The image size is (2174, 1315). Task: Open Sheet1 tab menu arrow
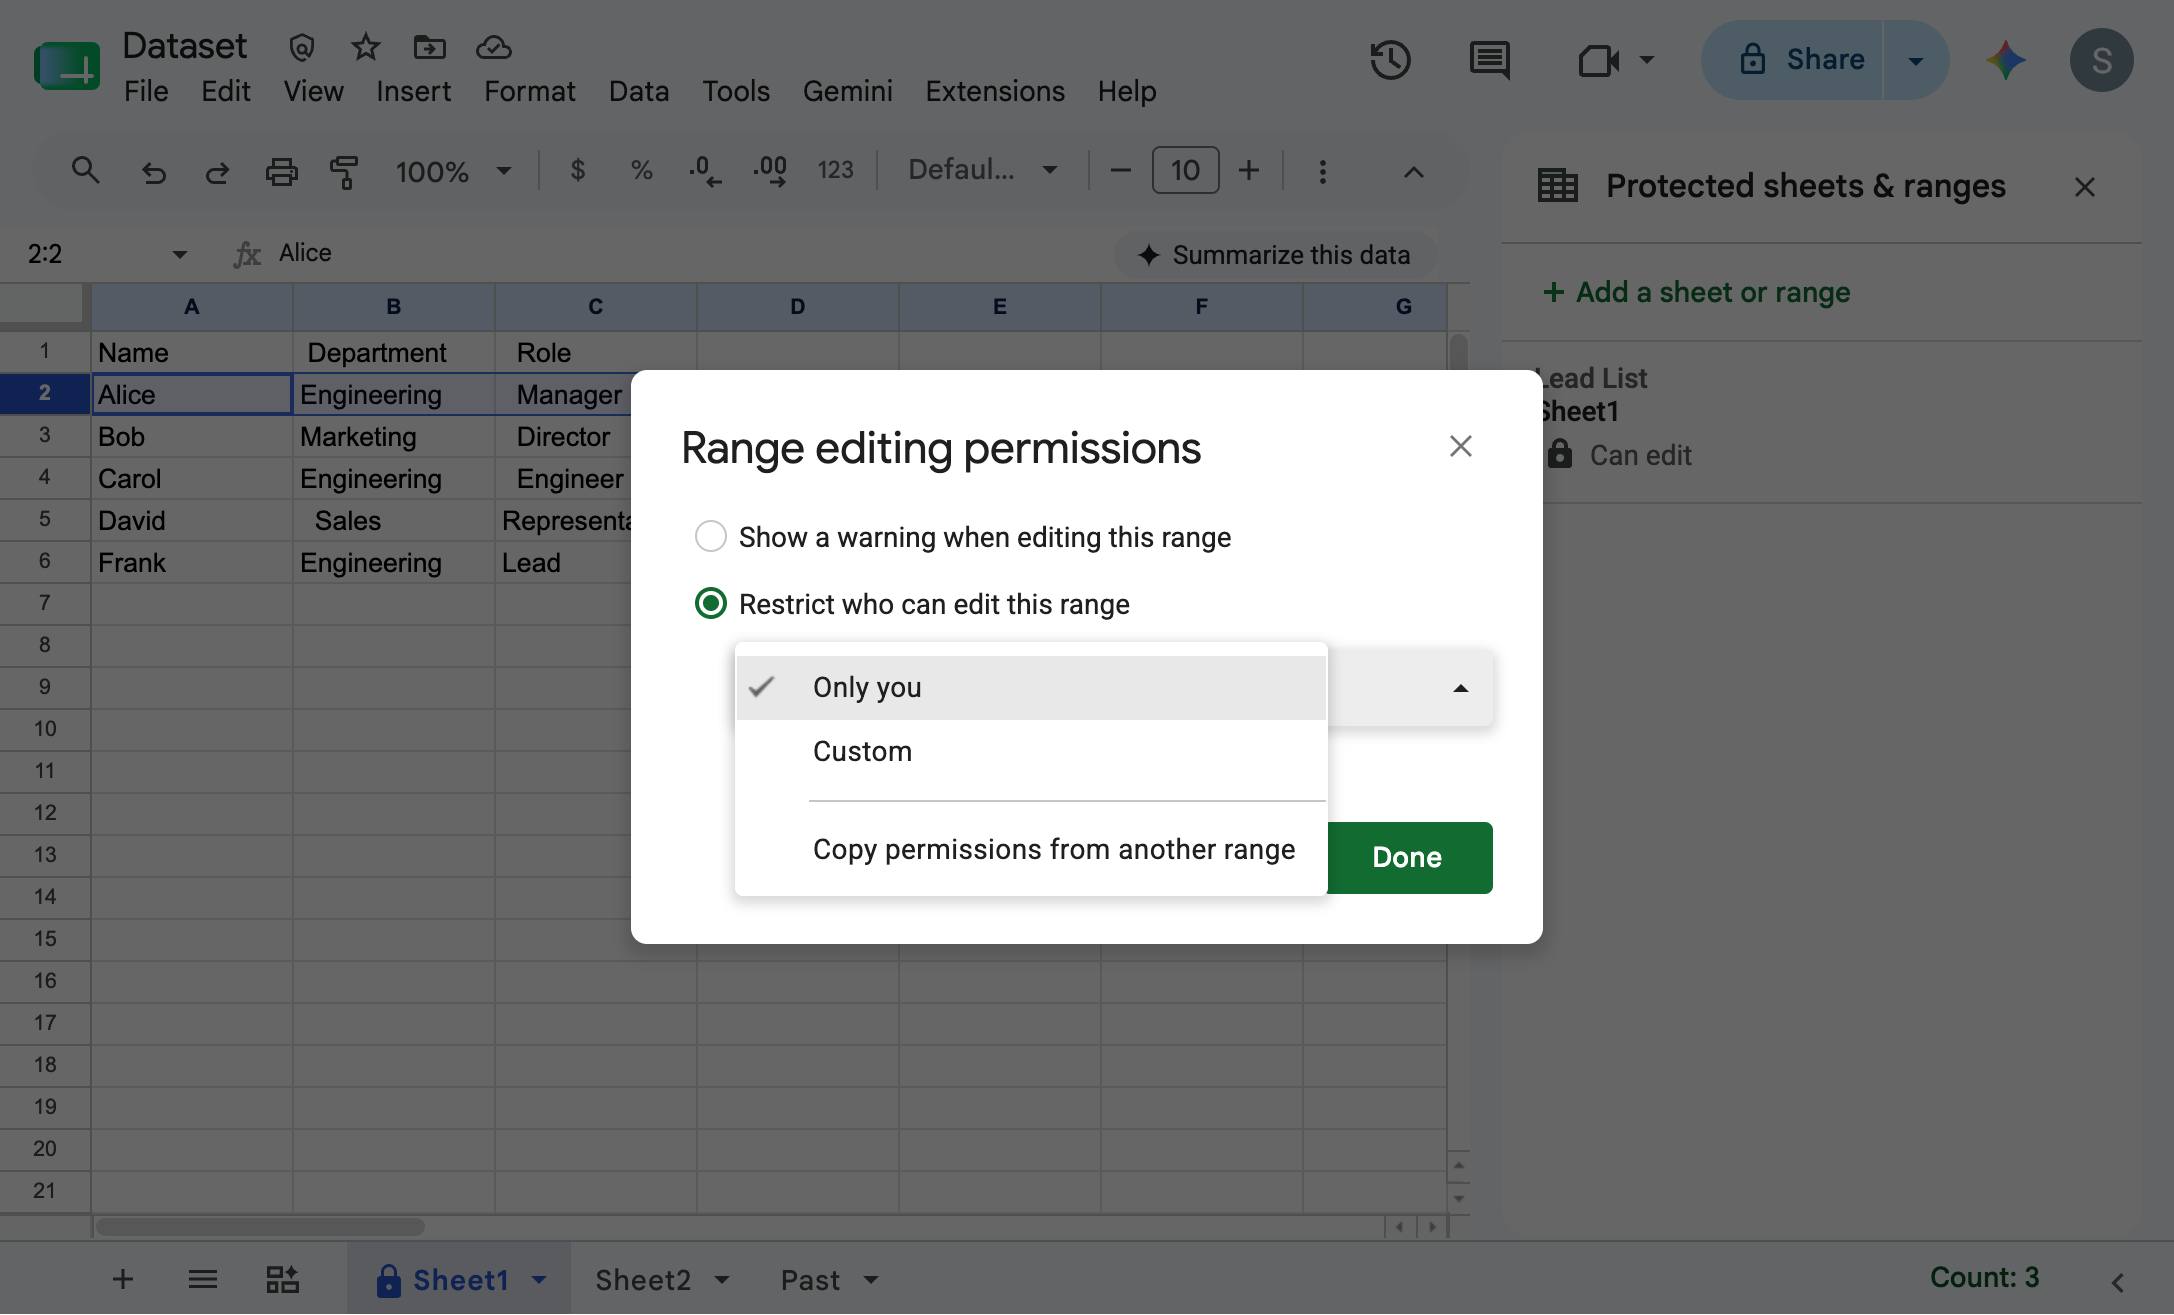click(539, 1279)
